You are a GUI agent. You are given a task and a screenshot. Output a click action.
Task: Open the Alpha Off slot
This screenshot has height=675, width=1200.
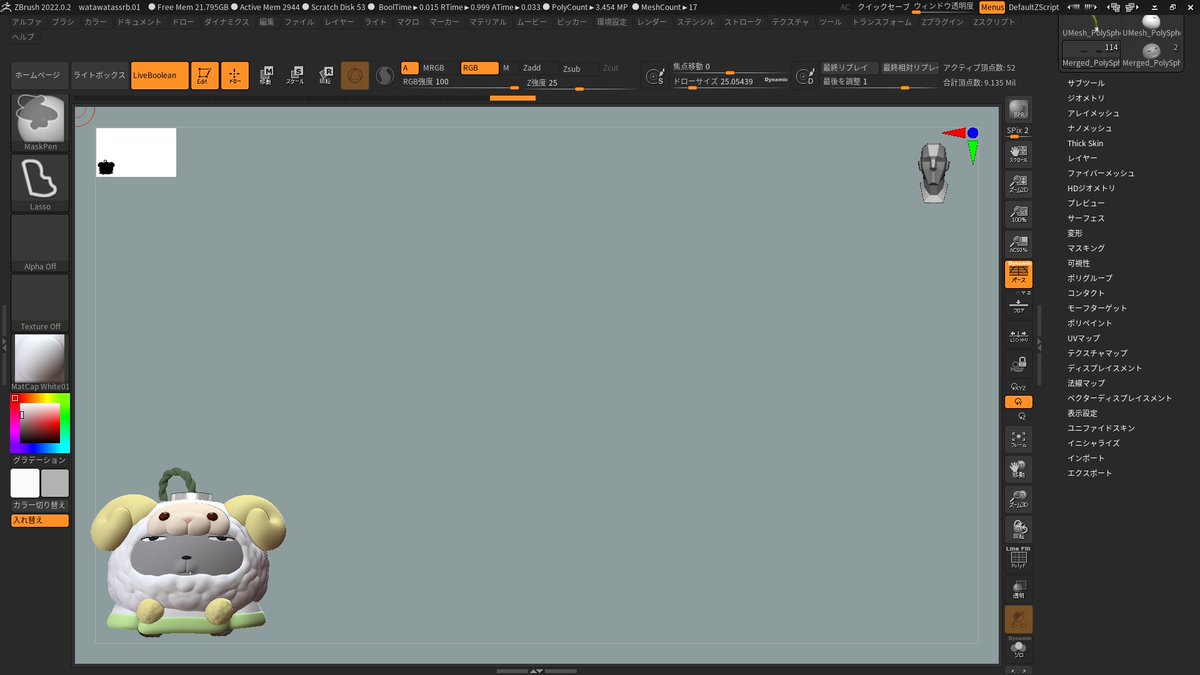click(x=40, y=243)
